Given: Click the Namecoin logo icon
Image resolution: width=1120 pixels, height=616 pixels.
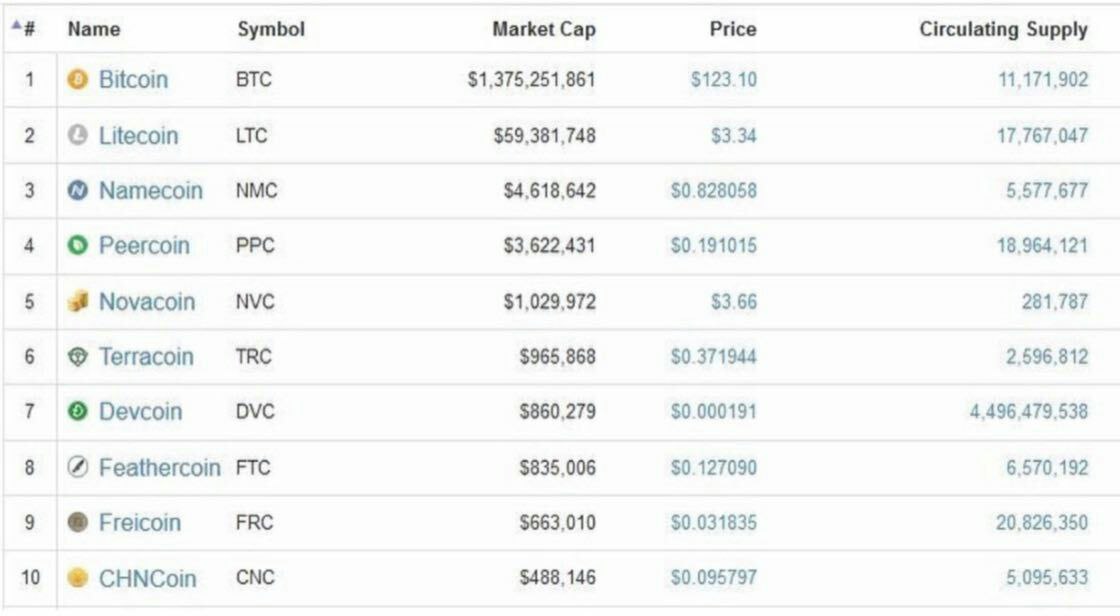Looking at the screenshot, I should (x=77, y=191).
